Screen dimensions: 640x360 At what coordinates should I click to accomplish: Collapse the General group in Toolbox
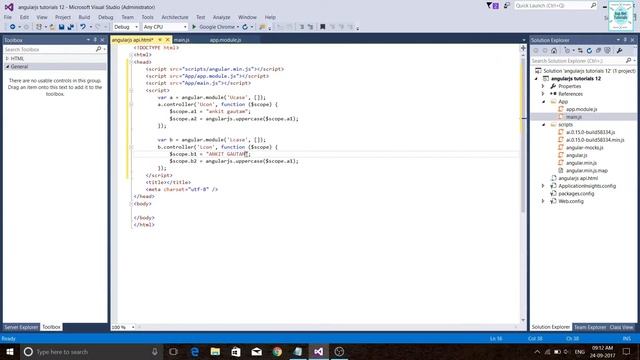(x=7, y=67)
